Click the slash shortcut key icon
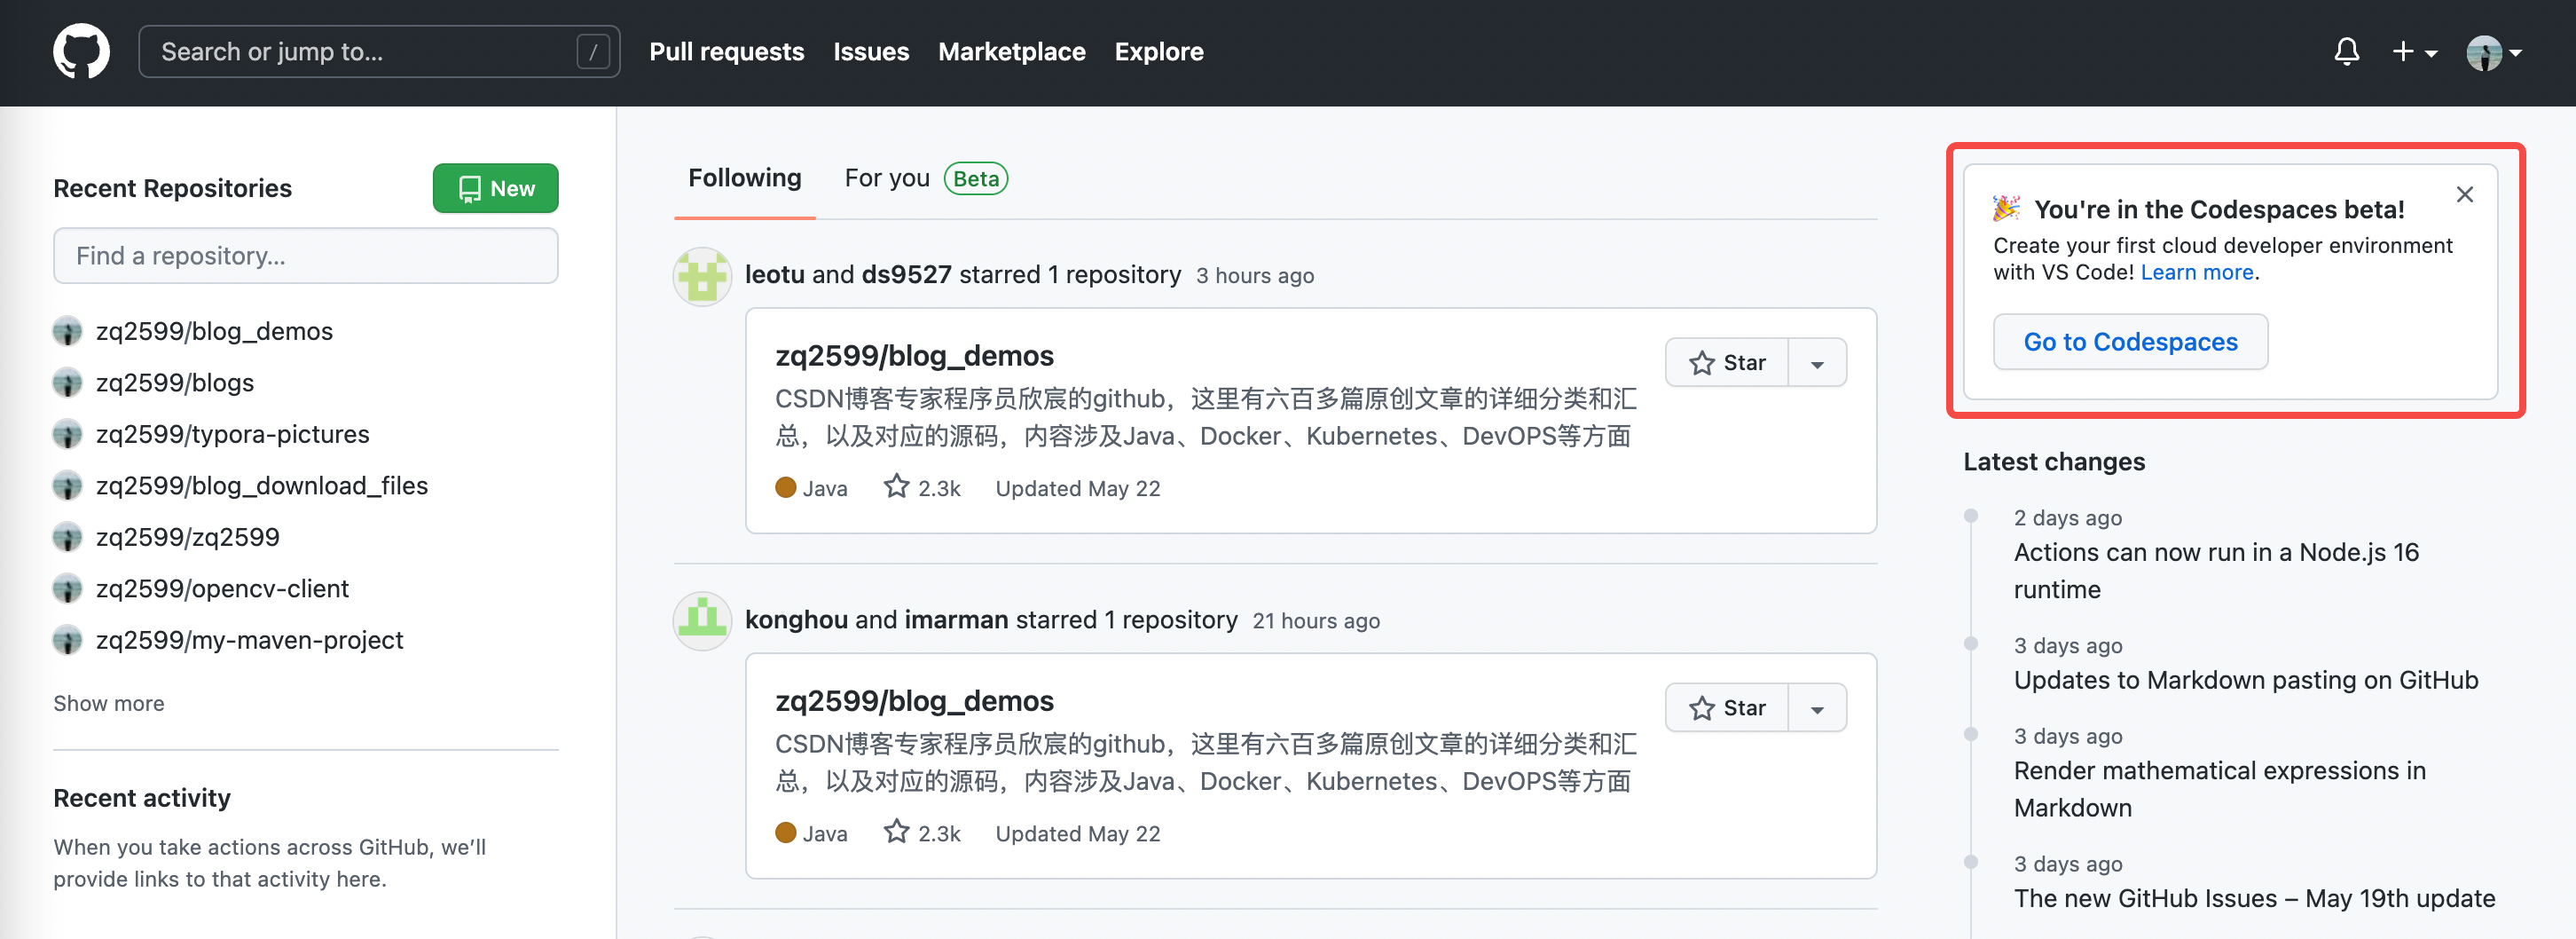2576x939 pixels. tap(593, 52)
